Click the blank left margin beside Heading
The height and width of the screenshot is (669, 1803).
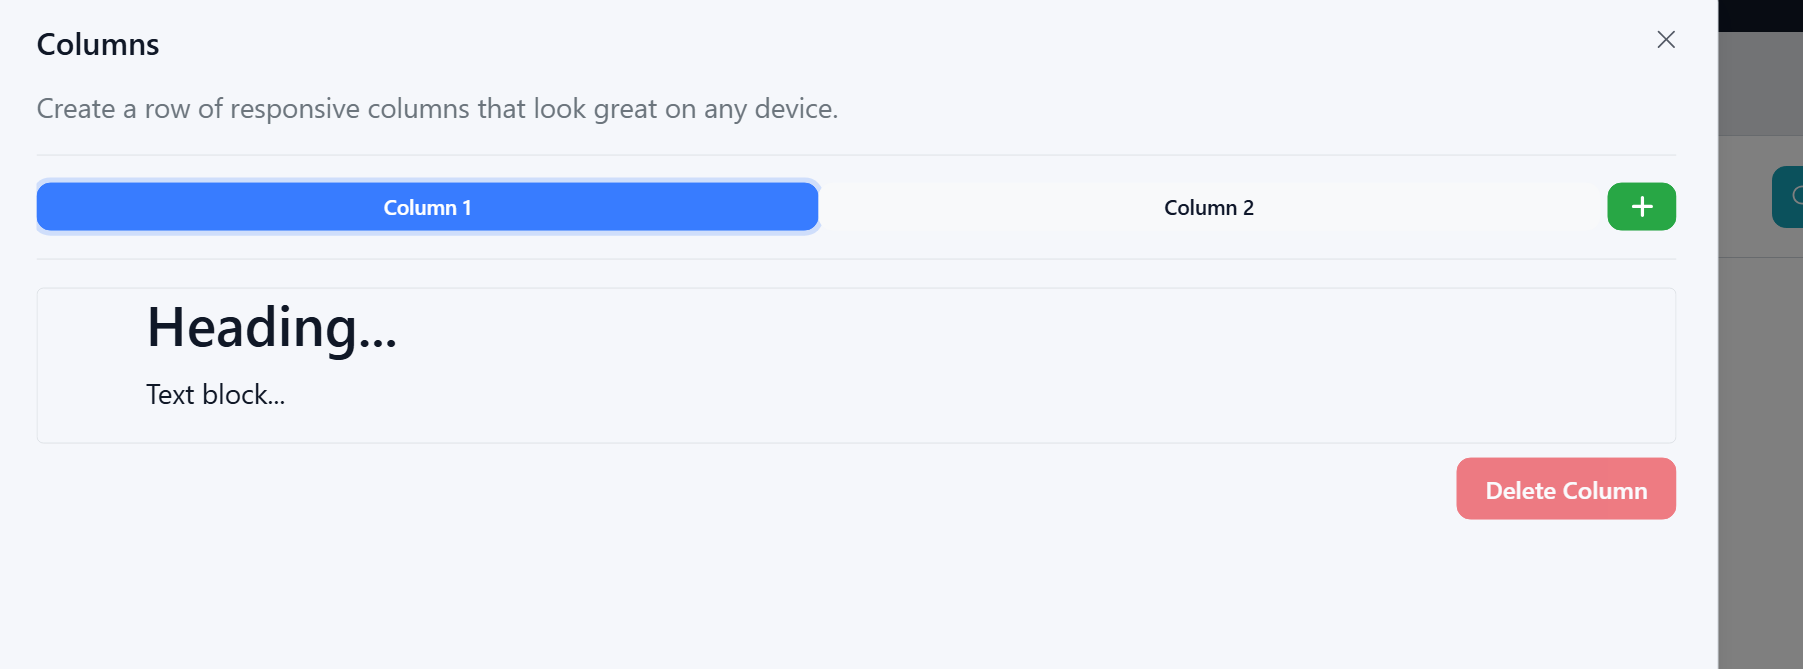[x=92, y=330]
